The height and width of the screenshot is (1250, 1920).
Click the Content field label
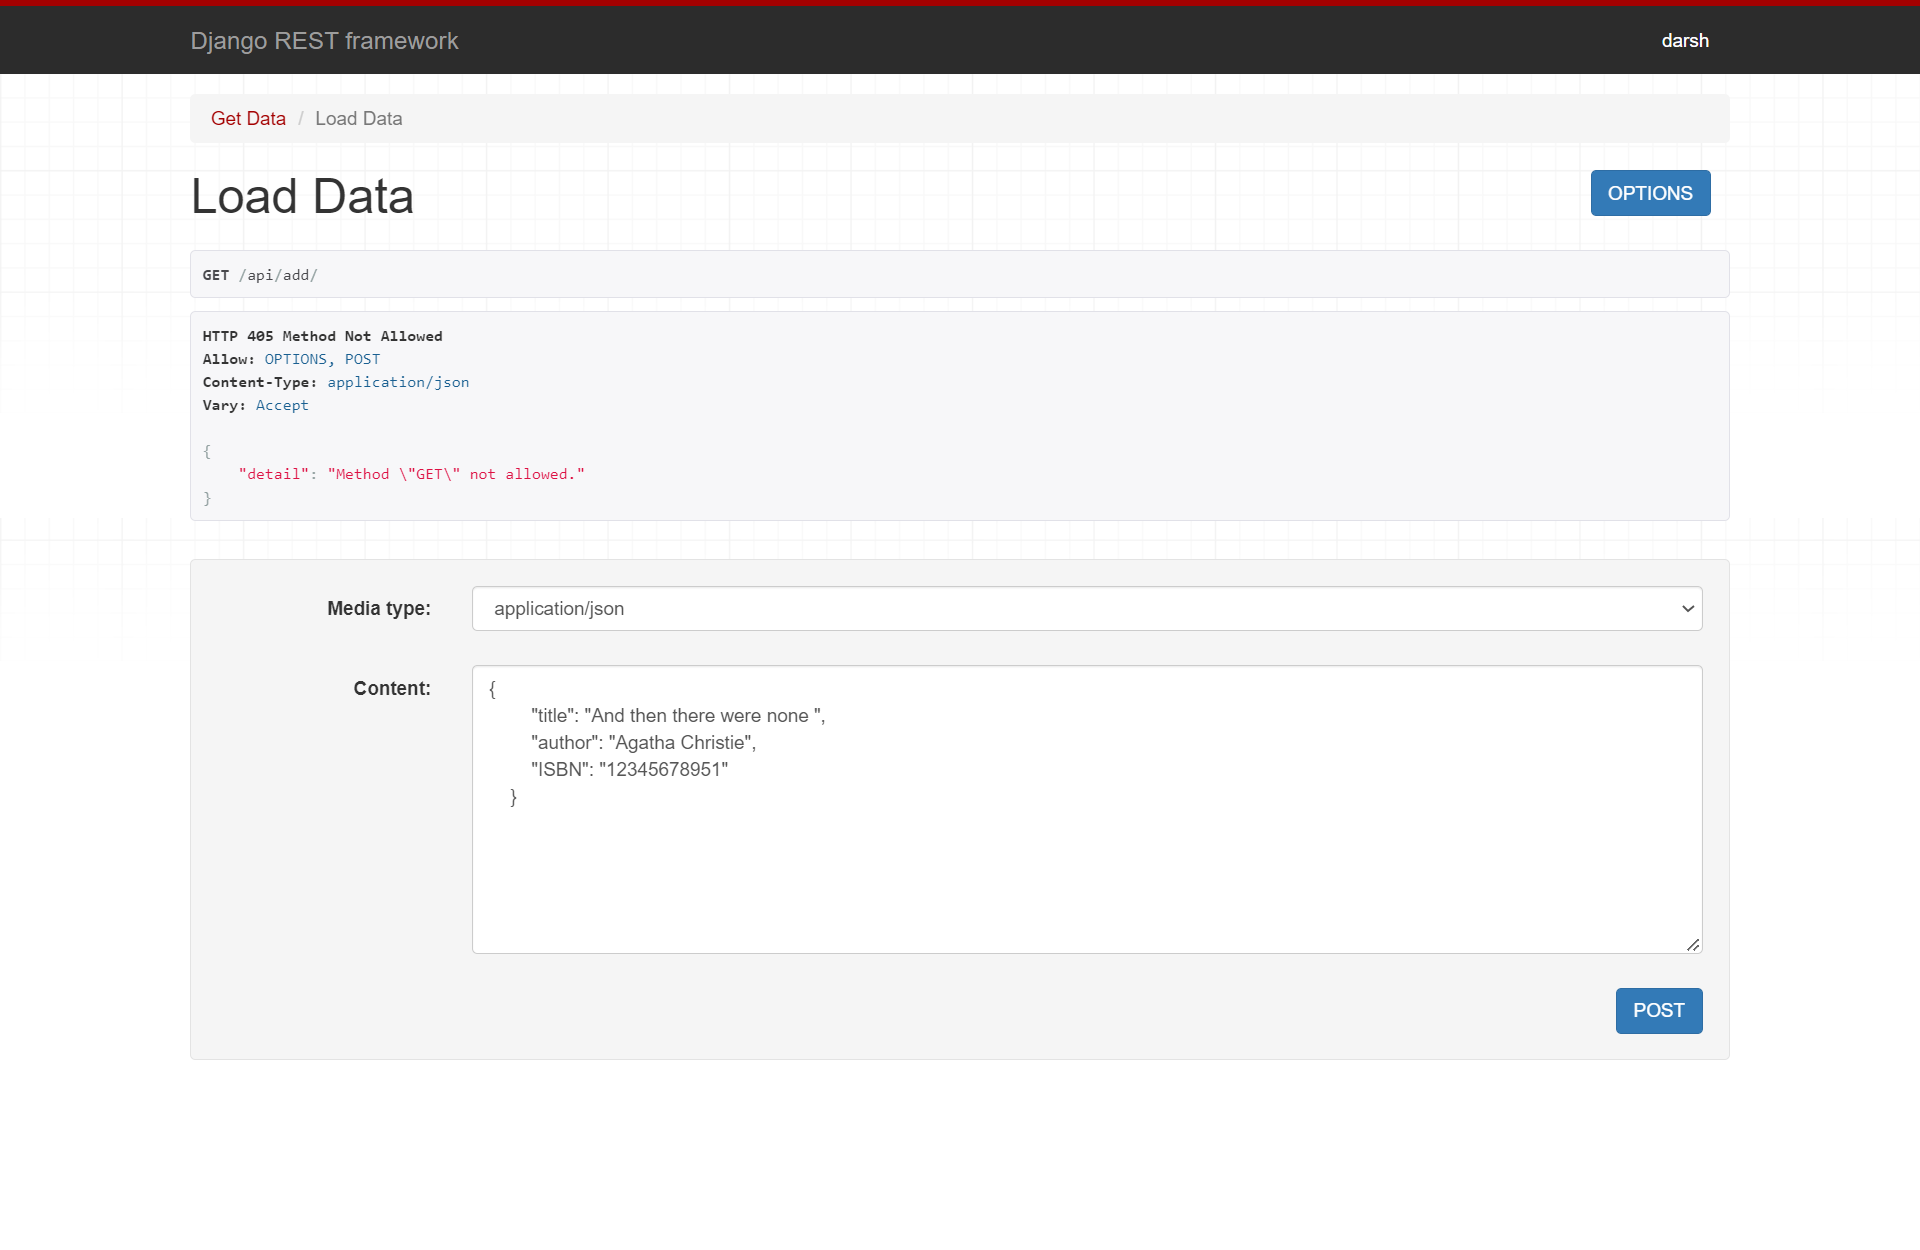click(391, 688)
